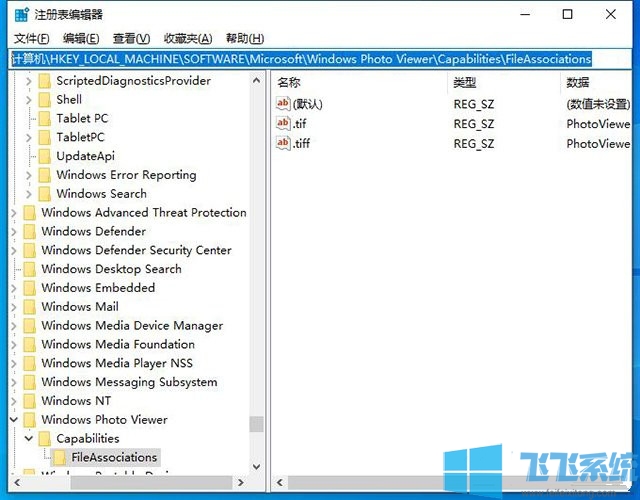Select the FileAssociations tree item label
The height and width of the screenshot is (500, 640).
coord(114,458)
